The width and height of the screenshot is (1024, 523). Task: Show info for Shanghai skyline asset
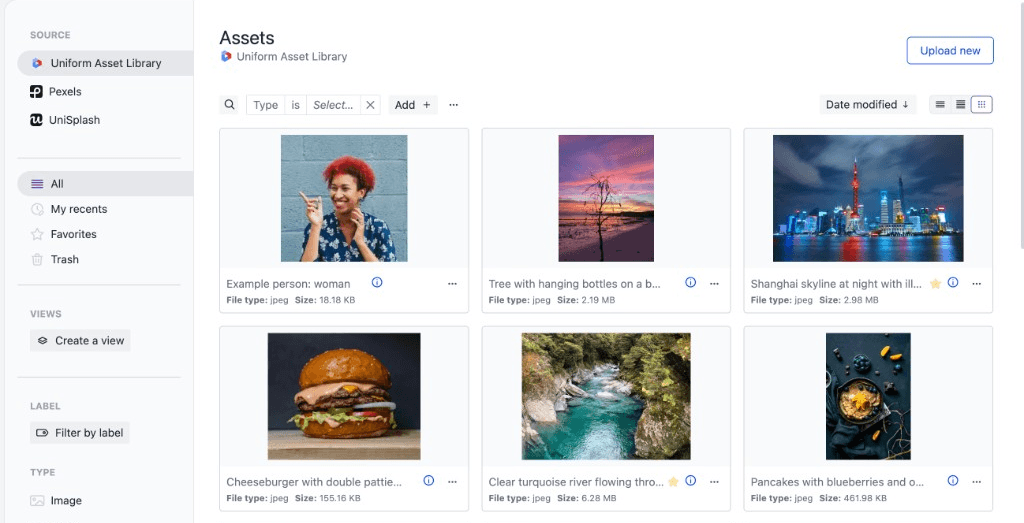pyautogui.click(x=953, y=283)
